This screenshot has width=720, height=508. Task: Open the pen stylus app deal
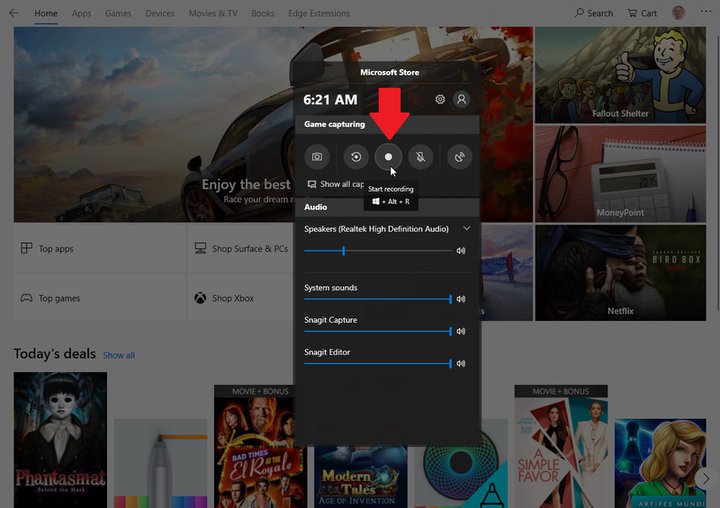[160, 463]
